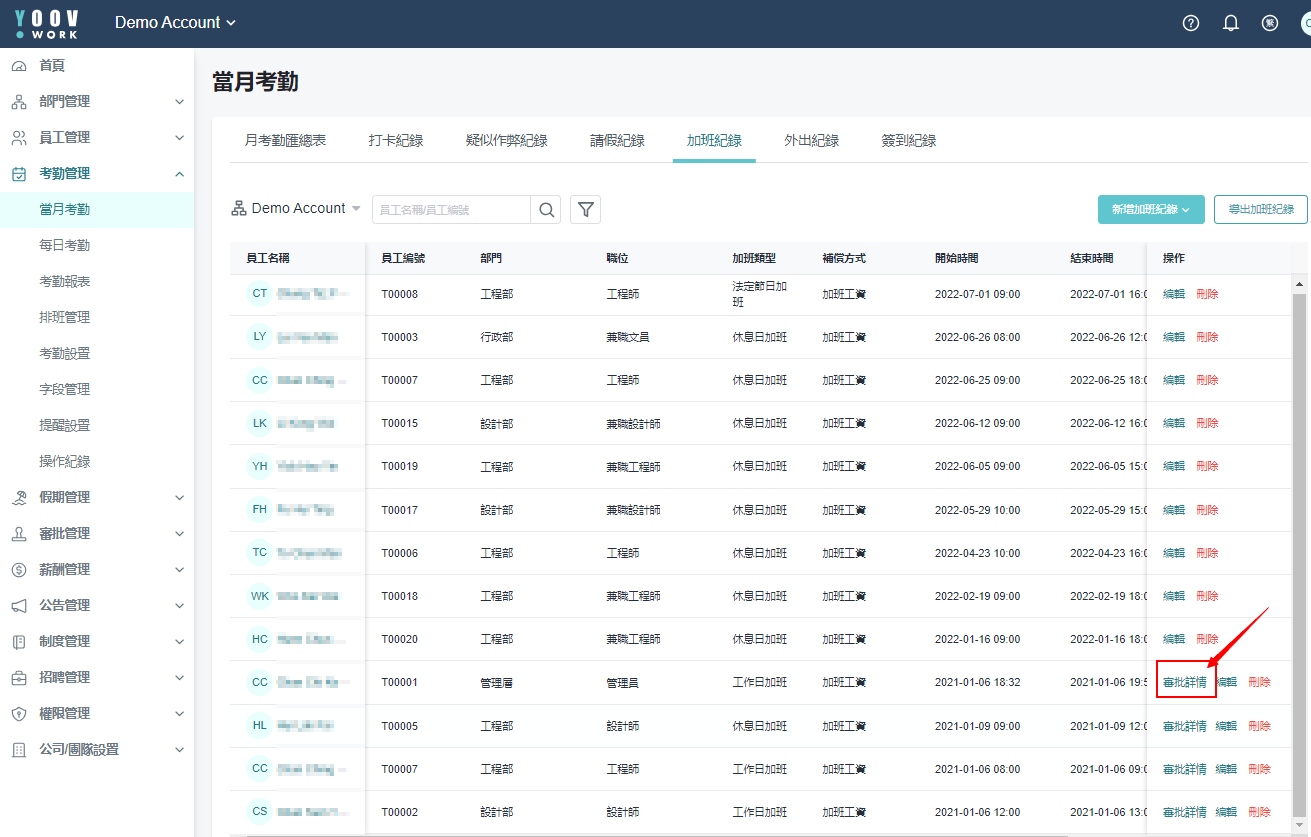1311x837 pixels.
Task: Click the employee name search field
Action: [451, 210]
